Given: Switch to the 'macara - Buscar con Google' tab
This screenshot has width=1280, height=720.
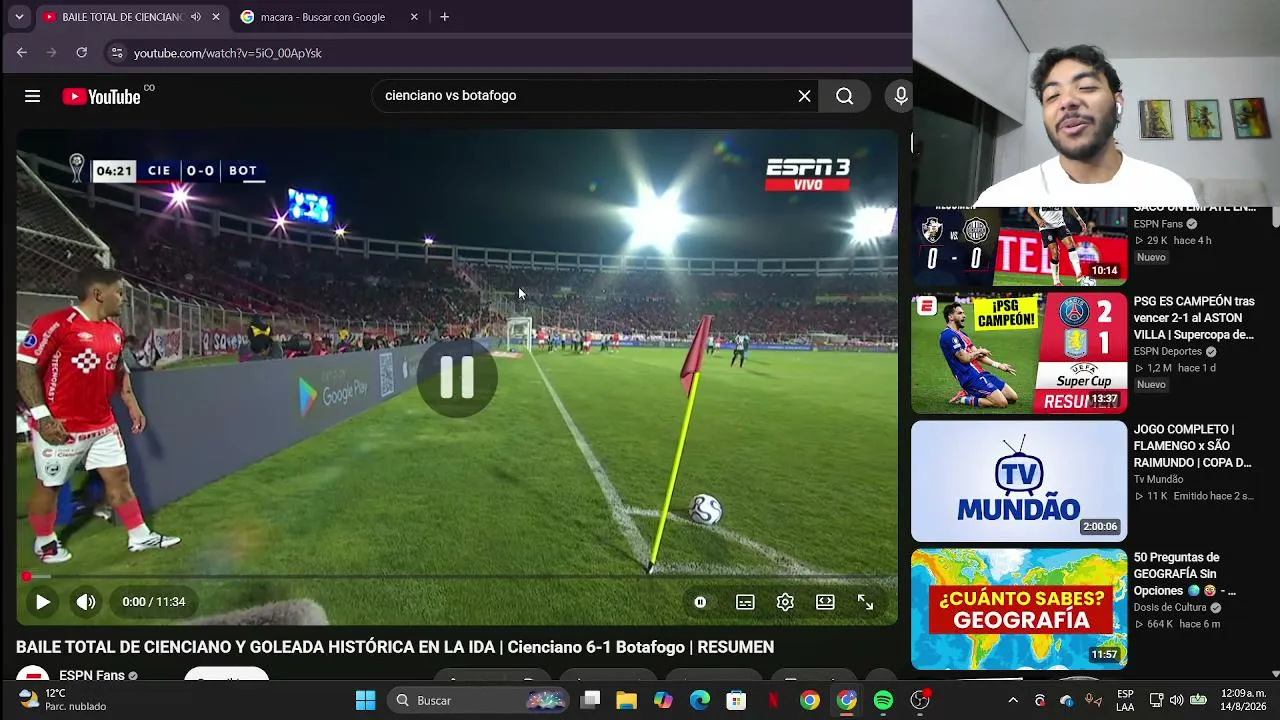Looking at the screenshot, I should pyautogui.click(x=322, y=17).
